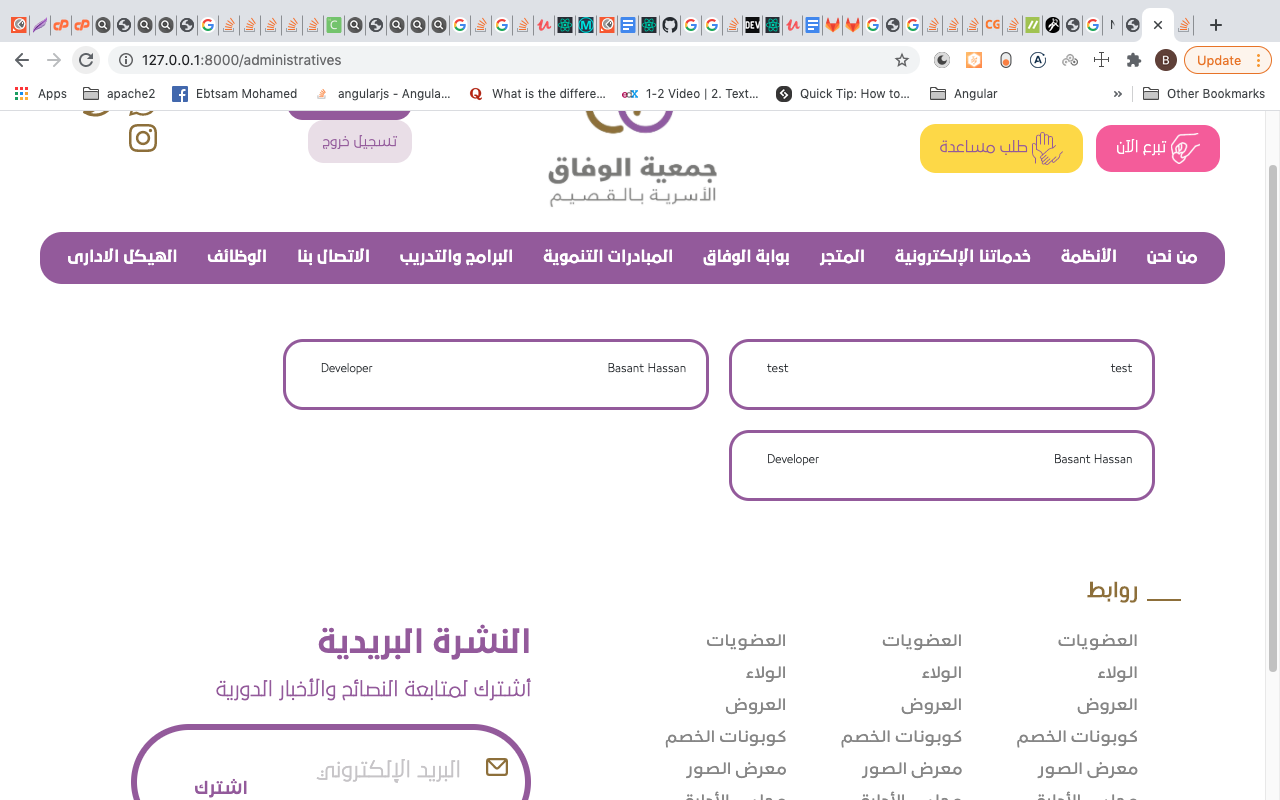Click the browser back arrow
This screenshot has height=800, width=1280.
[22, 60]
